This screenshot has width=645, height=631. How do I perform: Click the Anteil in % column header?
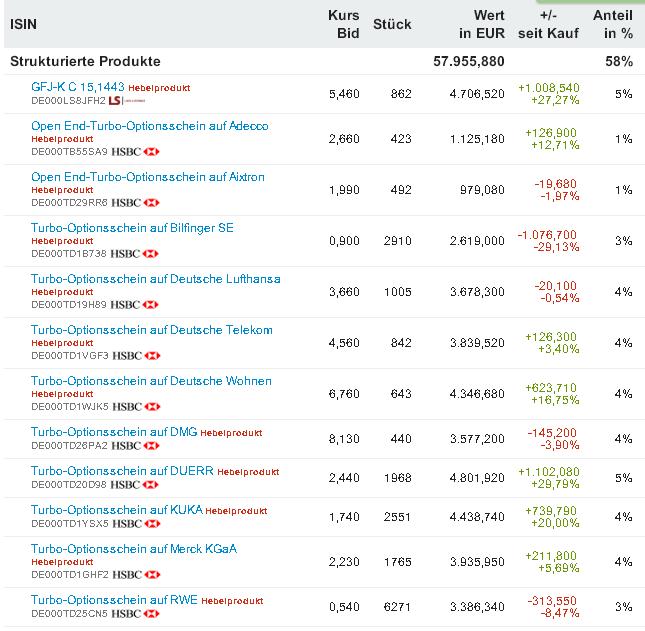coord(612,24)
